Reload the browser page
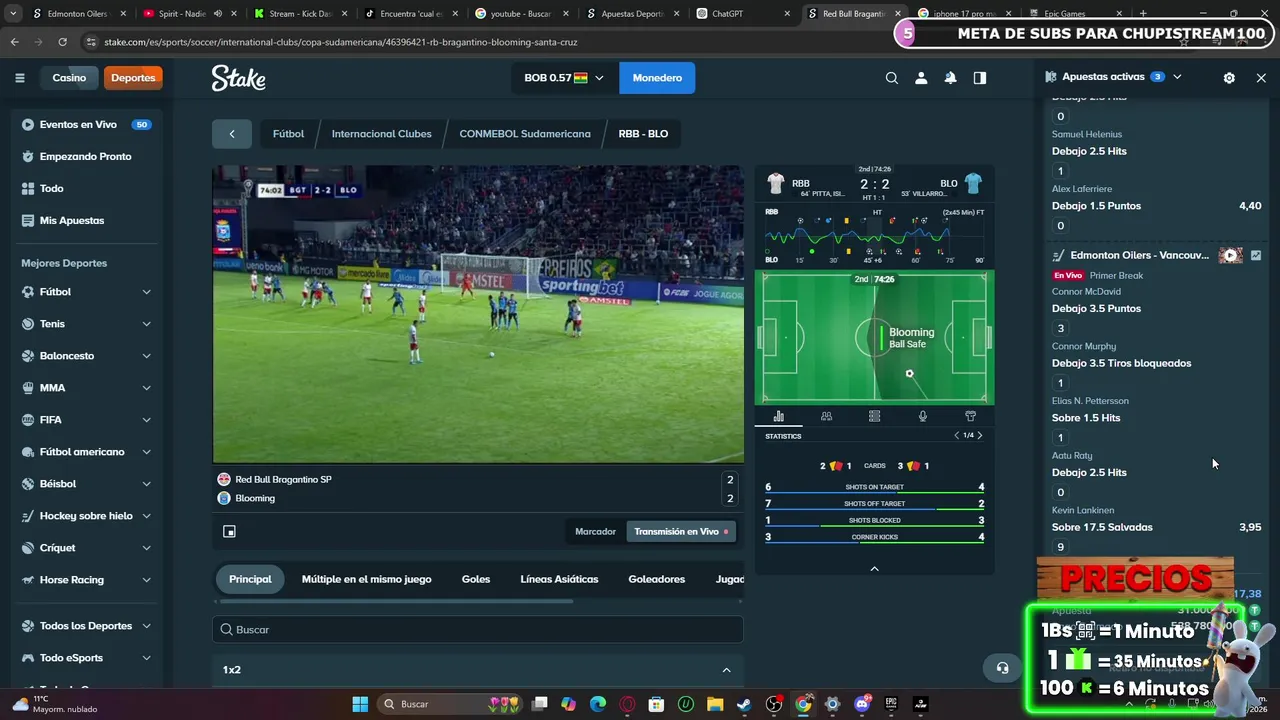Screen dimensions: 1280x720 [62, 42]
